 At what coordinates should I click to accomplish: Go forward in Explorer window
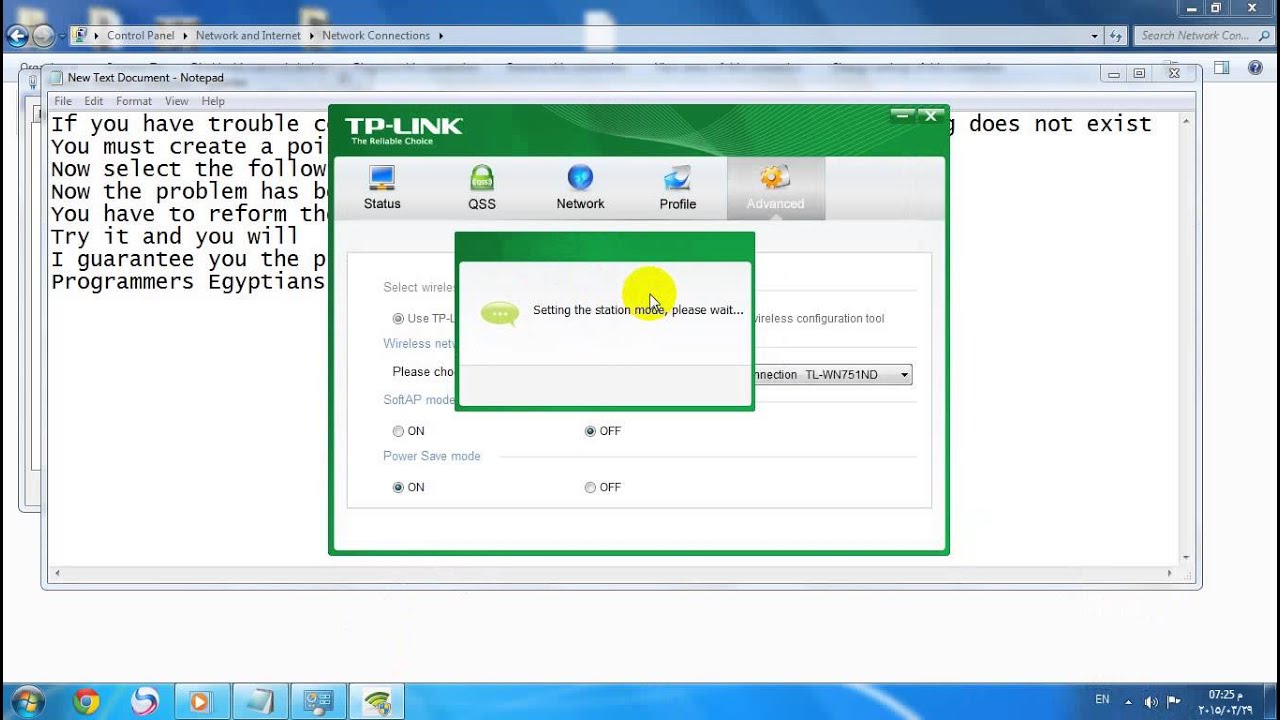pyautogui.click(x=43, y=36)
